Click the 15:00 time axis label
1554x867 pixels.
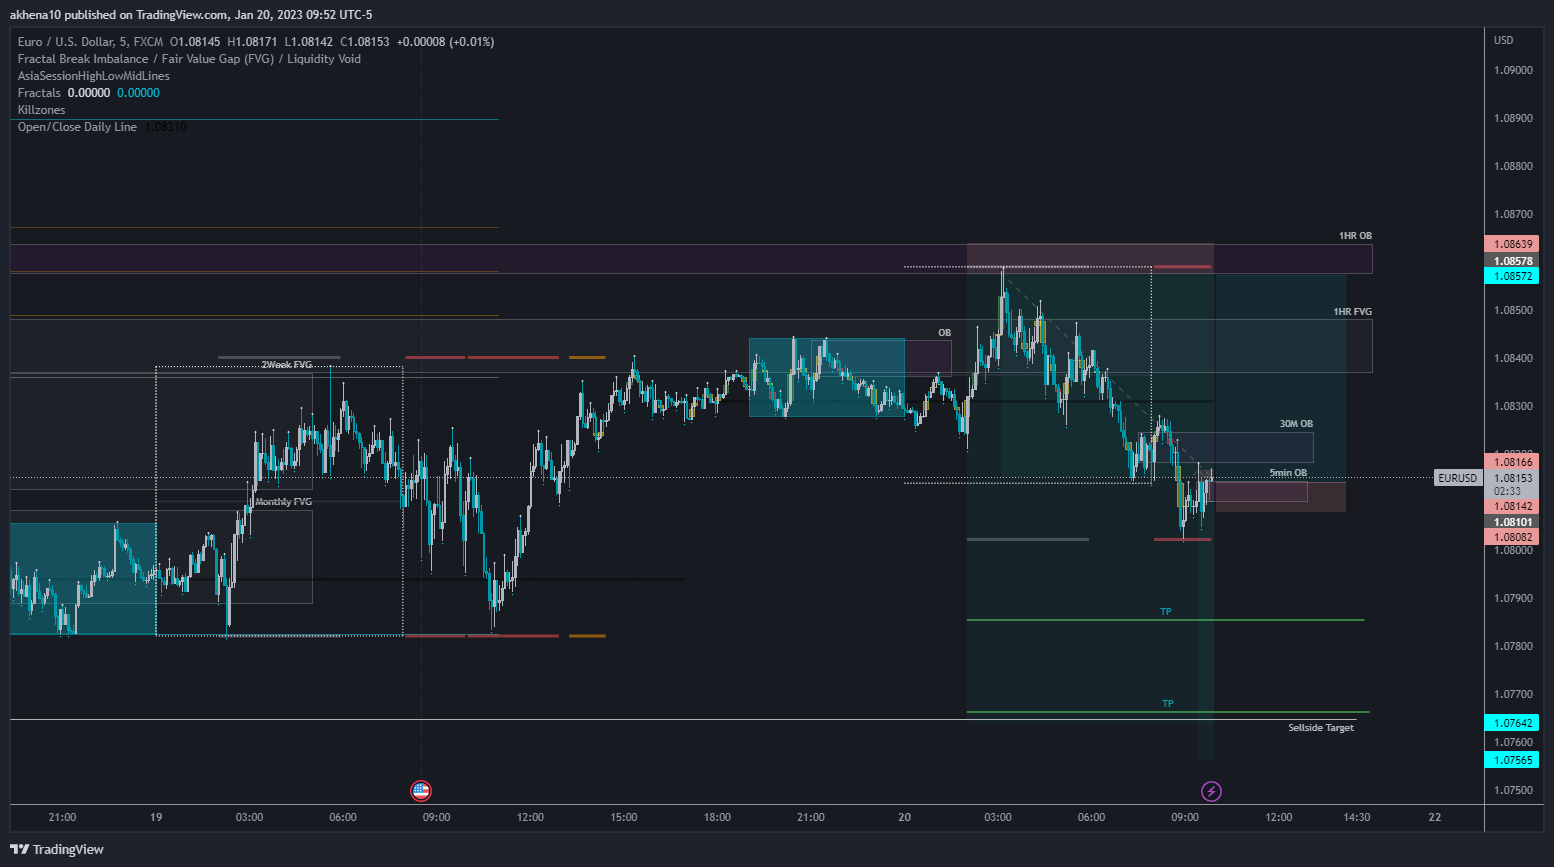click(624, 817)
